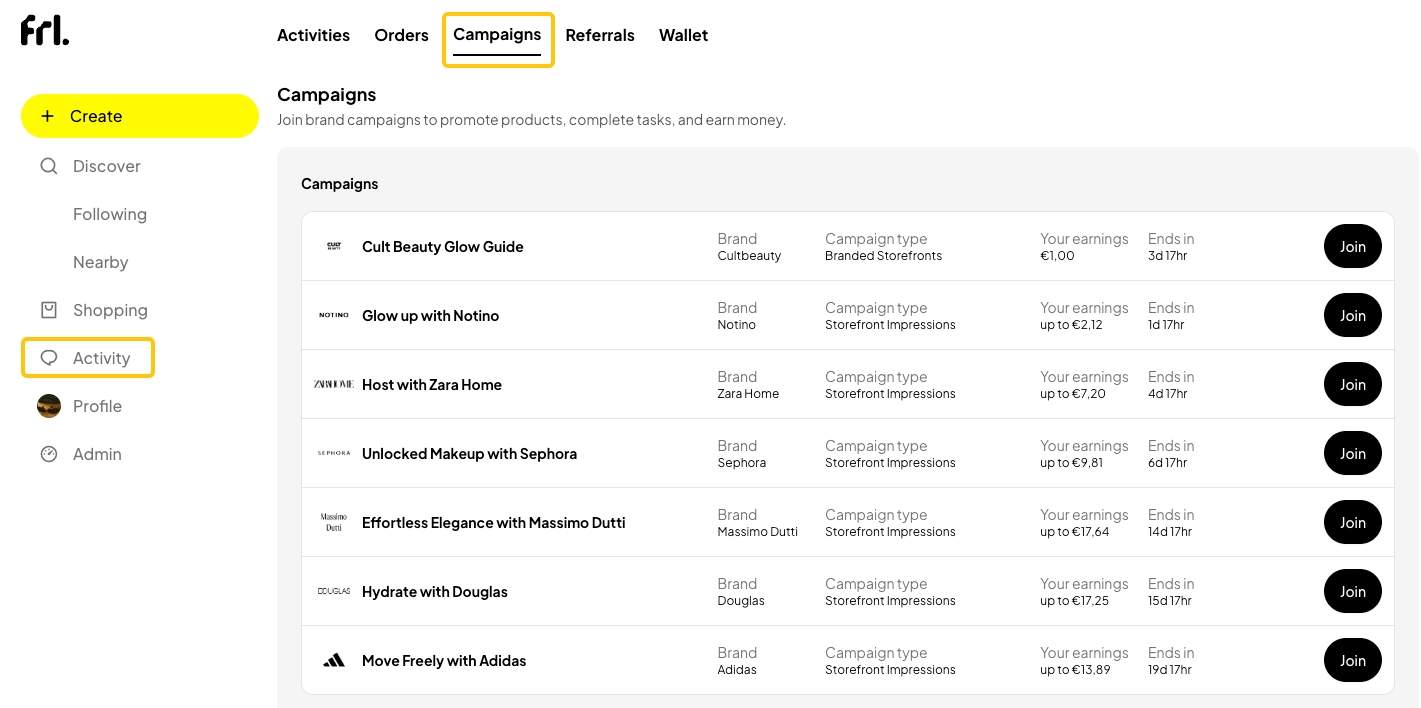Open Following in the sidebar
Image resolution: width=1421 pixels, height=708 pixels.
110,214
